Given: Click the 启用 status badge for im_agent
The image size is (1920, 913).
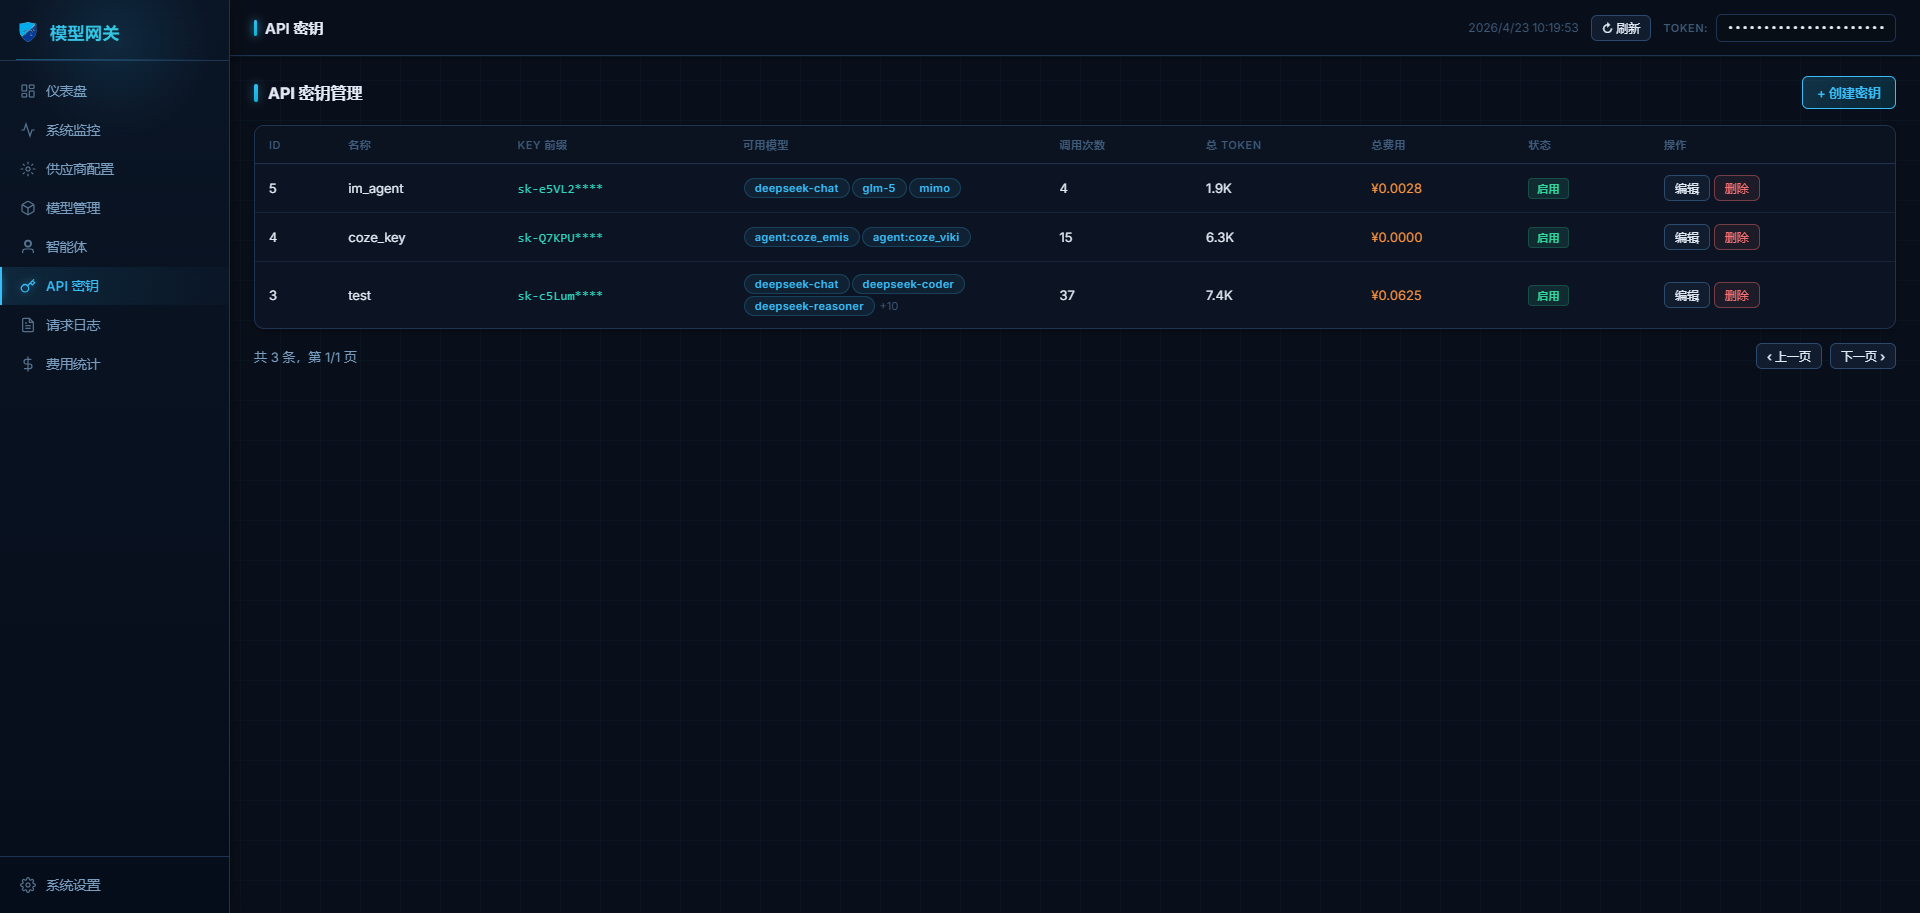Looking at the screenshot, I should click(x=1548, y=188).
